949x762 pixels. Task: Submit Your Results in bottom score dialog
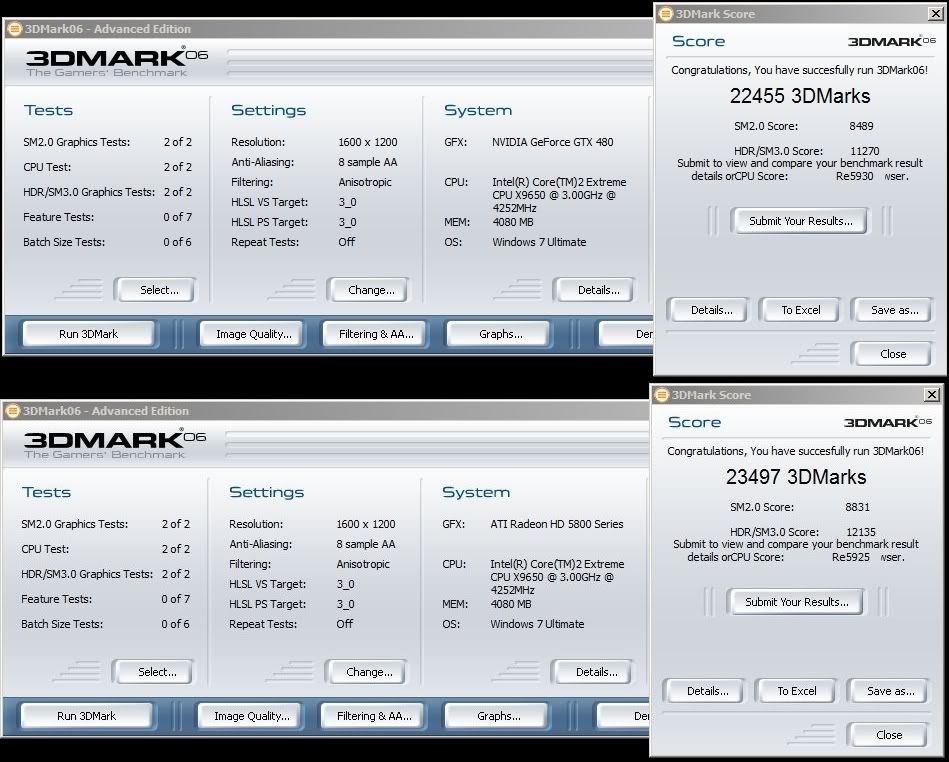[x=795, y=602]
